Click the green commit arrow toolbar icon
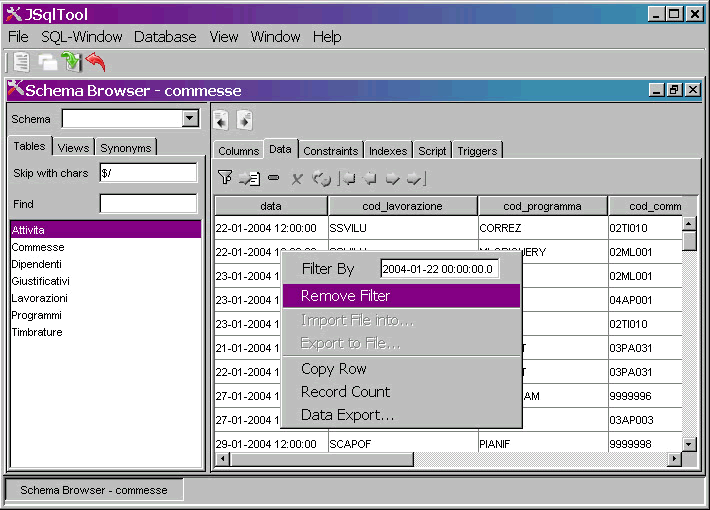The height and width of the screenshot is (510, 710). pos(72,62)
